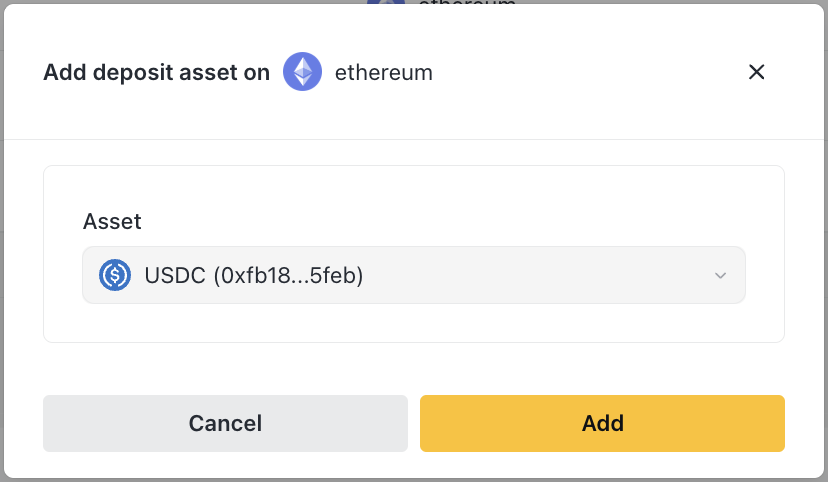Select the "ethereum" network name text
Viewport: 828px width, 482px height.
(x=384, y=72)
